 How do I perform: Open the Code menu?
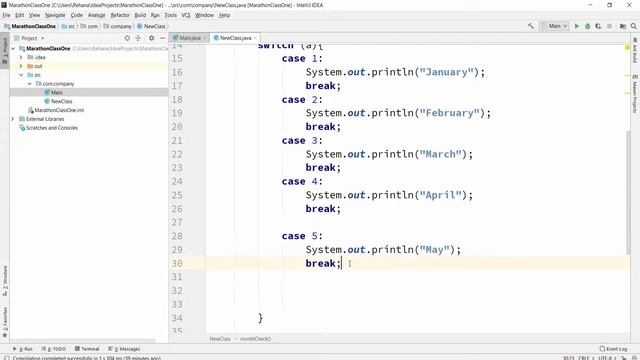(76, 15)
